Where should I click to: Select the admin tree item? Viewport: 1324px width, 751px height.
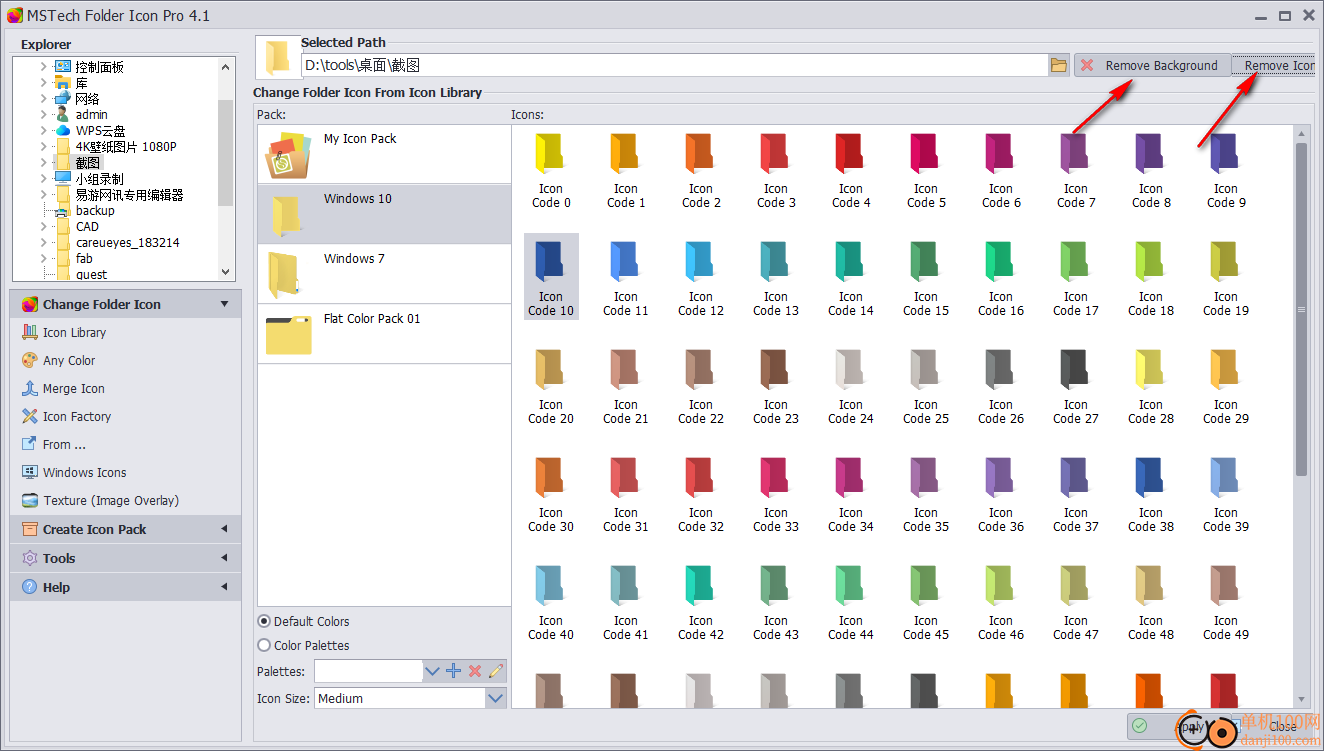click(92, 115)
